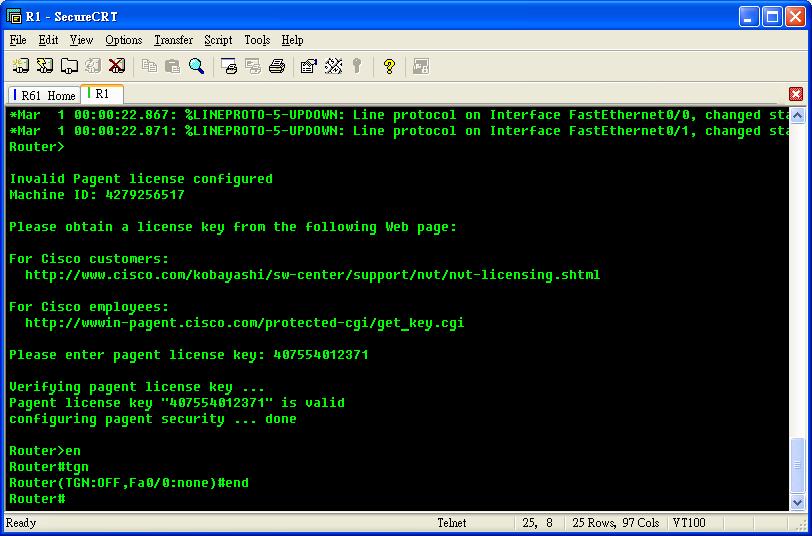Click the '25 Rows, 97 Cols' status
The image size is (812, 536).
click(616, 523)
